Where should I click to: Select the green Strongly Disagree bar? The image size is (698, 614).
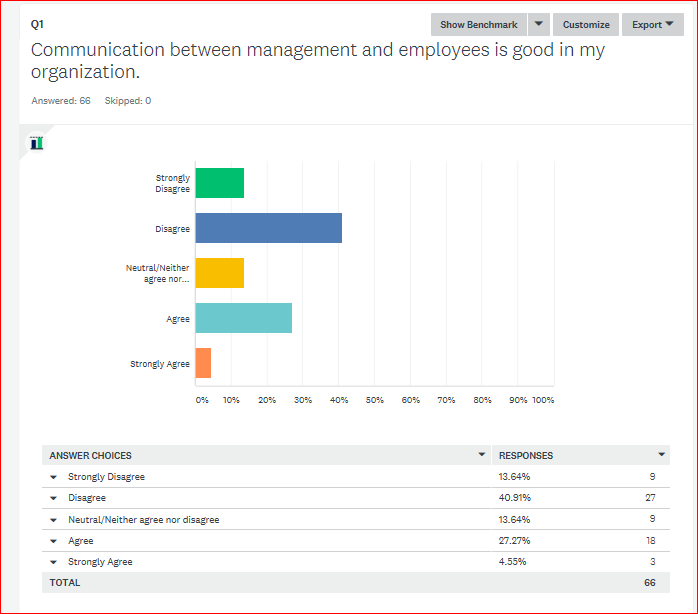tap(219, 183)
